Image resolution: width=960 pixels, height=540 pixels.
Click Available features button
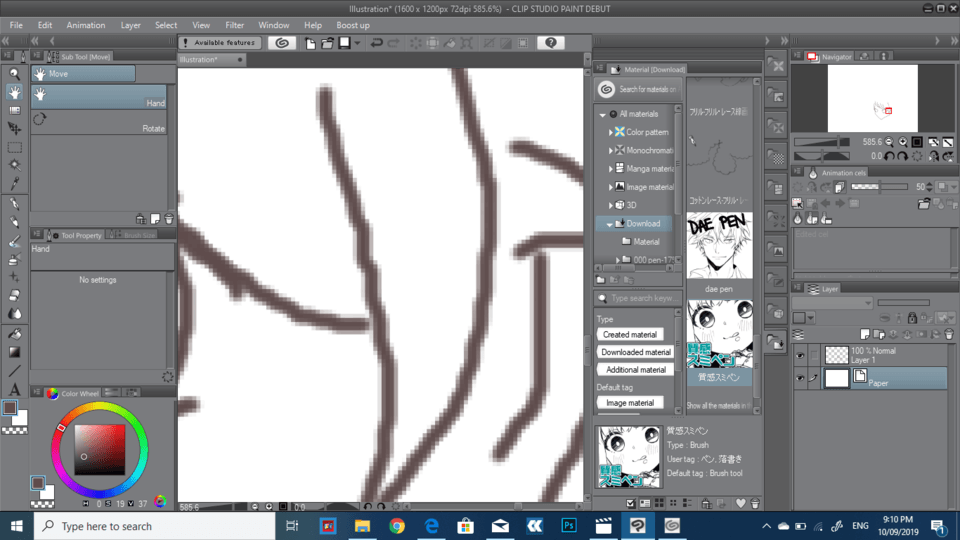coord(220,43)
